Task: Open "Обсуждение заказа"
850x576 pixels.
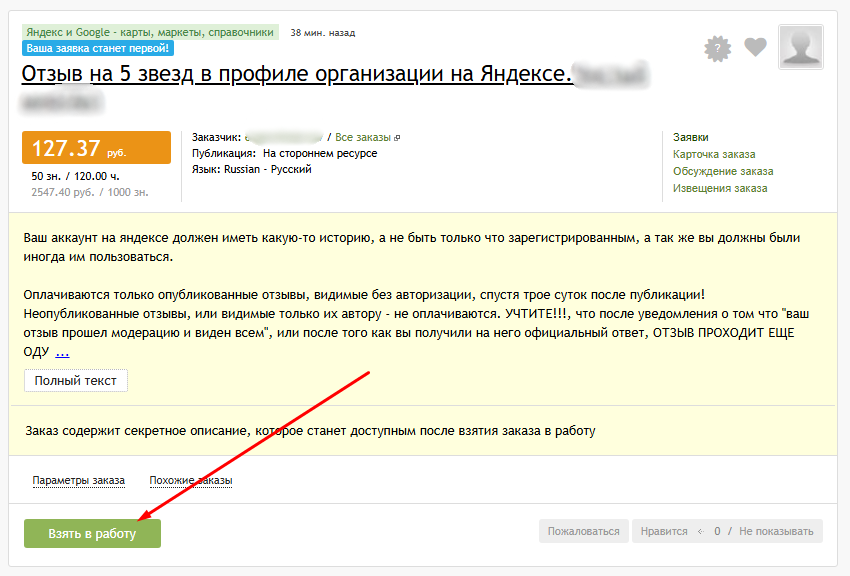Action: [725, 171]
